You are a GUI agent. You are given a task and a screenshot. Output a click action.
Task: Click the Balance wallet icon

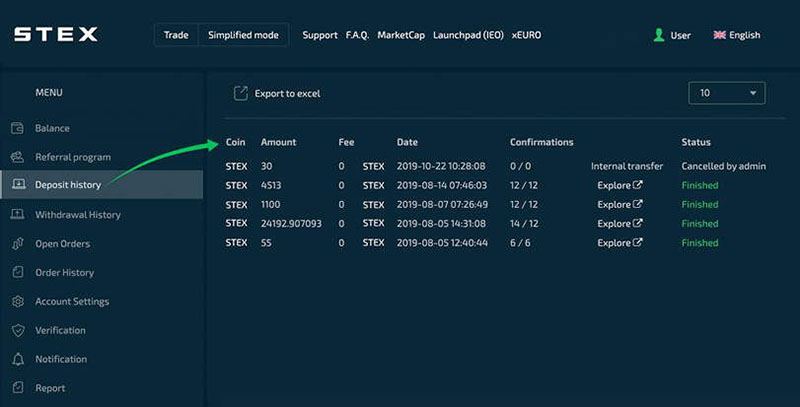17,128
